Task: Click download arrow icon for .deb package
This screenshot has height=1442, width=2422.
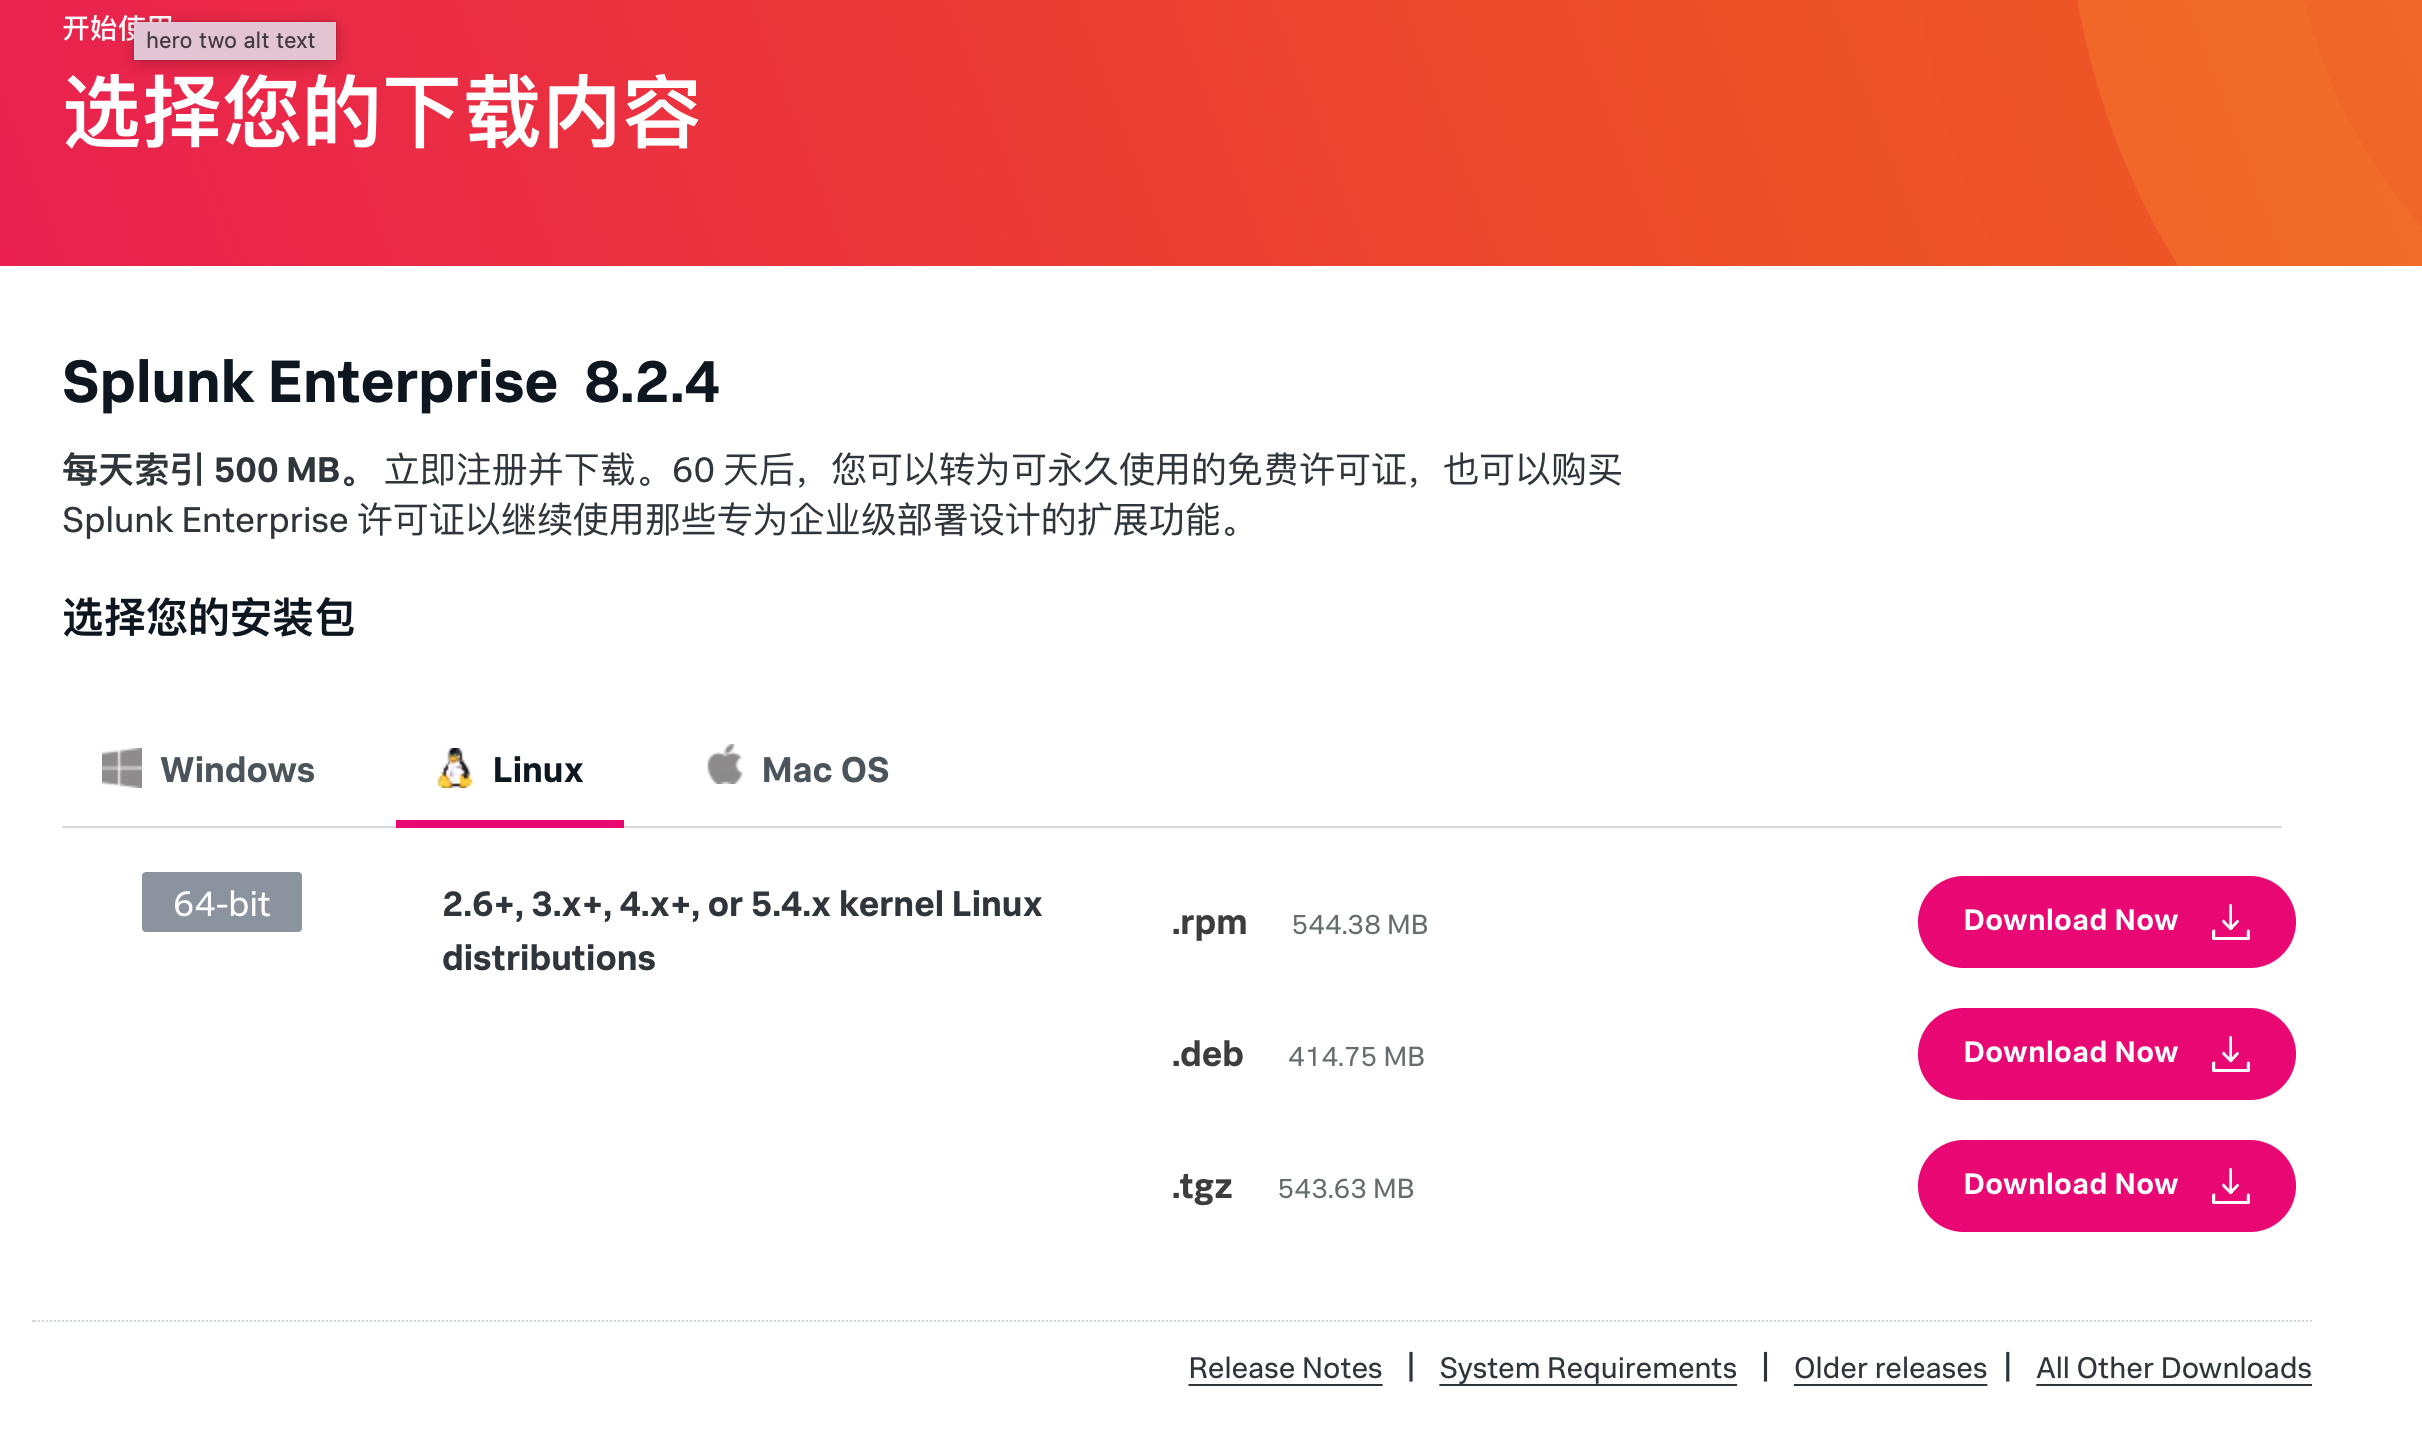Action: click(x=2230, y=1054)
